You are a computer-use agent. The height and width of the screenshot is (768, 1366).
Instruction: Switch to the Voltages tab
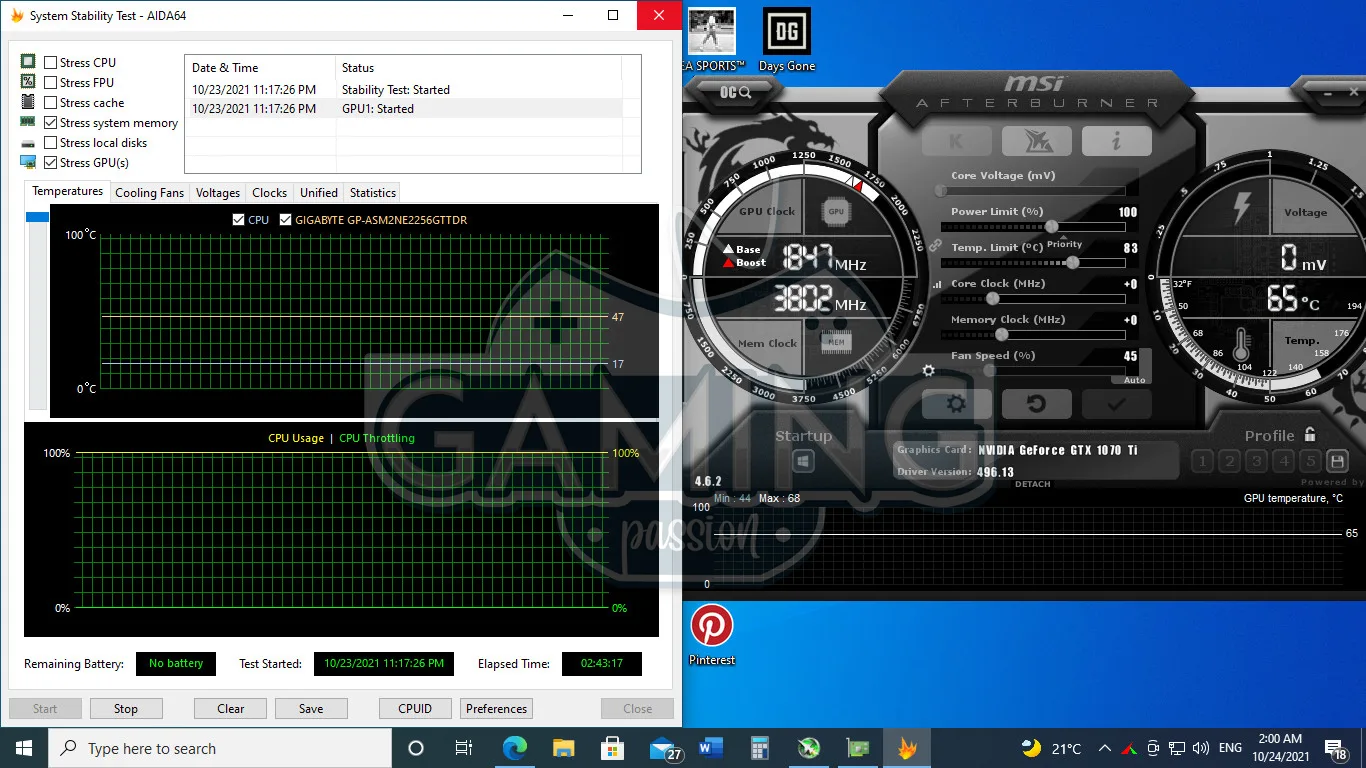pos(218,193)
